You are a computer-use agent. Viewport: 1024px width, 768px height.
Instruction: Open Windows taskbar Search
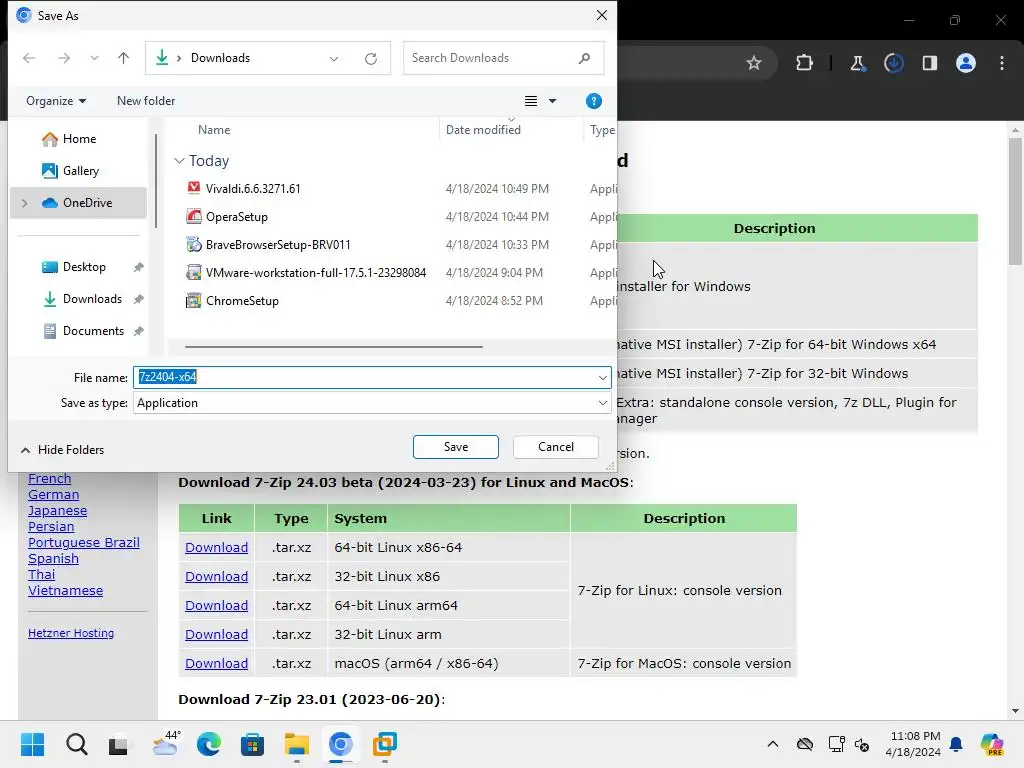point(76,744)
